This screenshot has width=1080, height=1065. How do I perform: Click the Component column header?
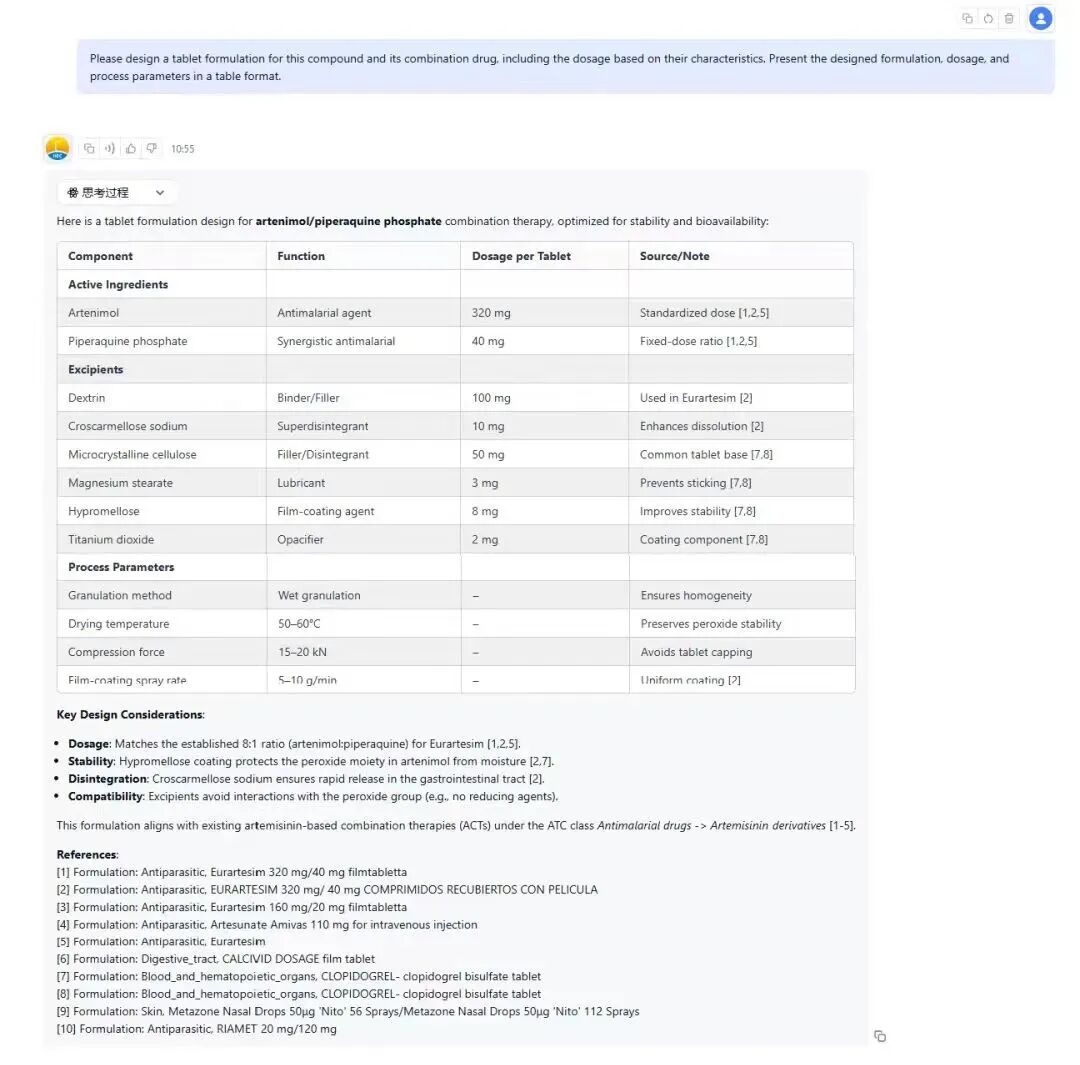point(100,256)
